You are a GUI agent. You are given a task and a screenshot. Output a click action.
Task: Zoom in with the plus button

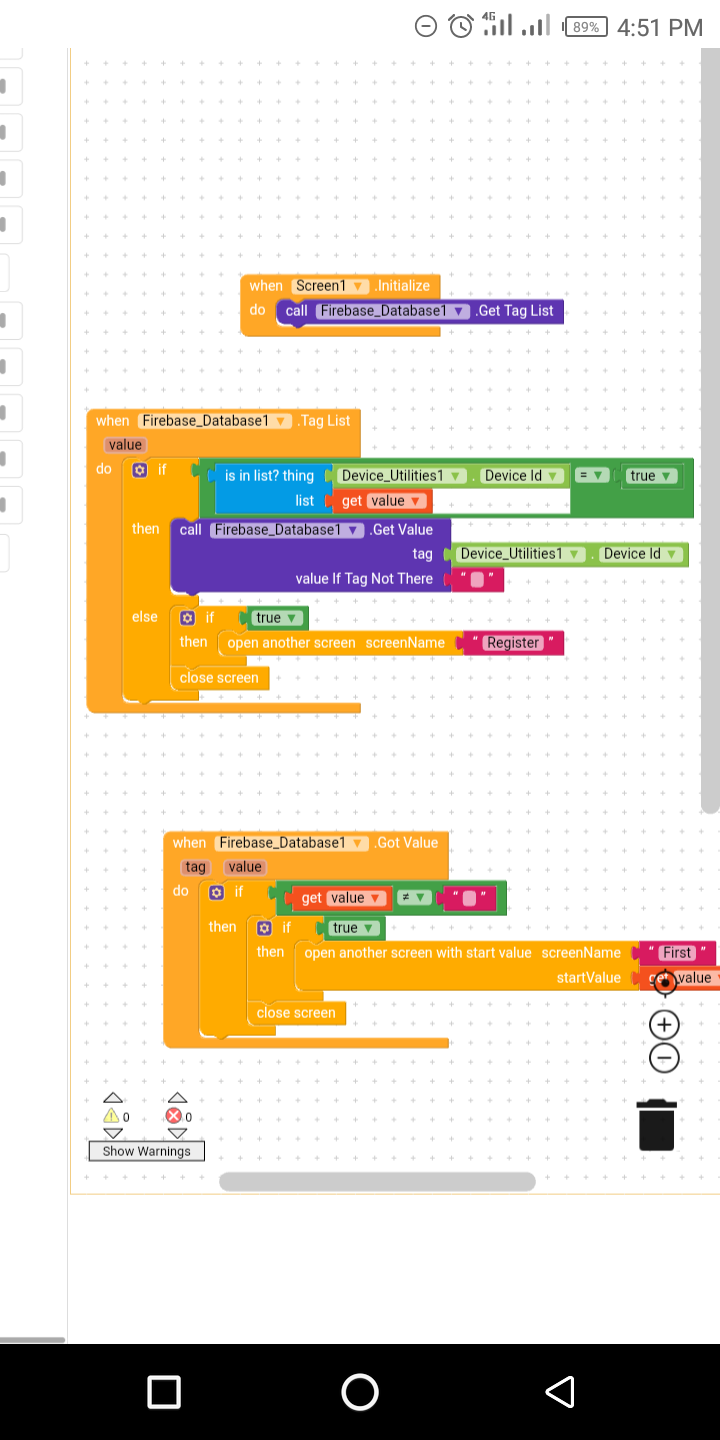(x=665, y=1024)
